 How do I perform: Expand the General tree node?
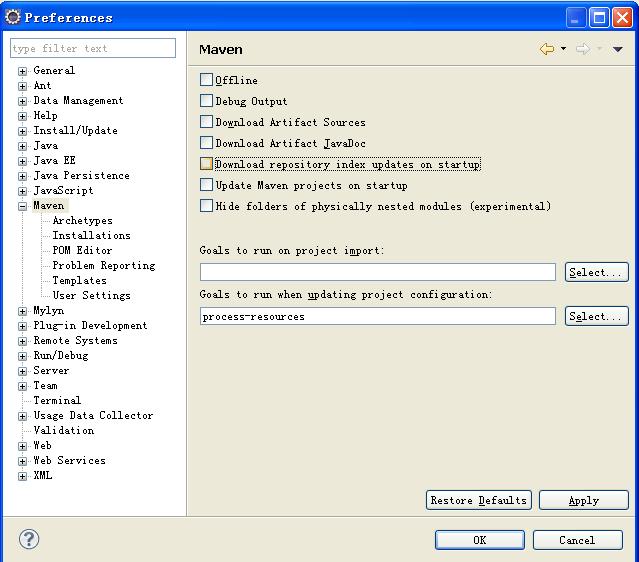(x=22, y=71)
